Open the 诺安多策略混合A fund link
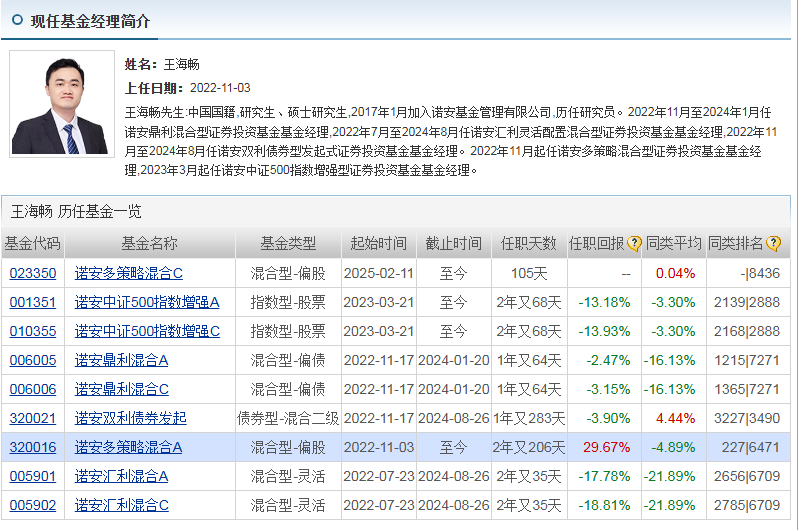Screen dimensions: 798x530 coord(128,448)
